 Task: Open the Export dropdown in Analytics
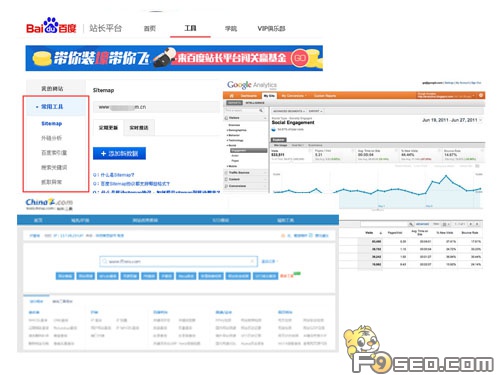click(x=316, y=111)
